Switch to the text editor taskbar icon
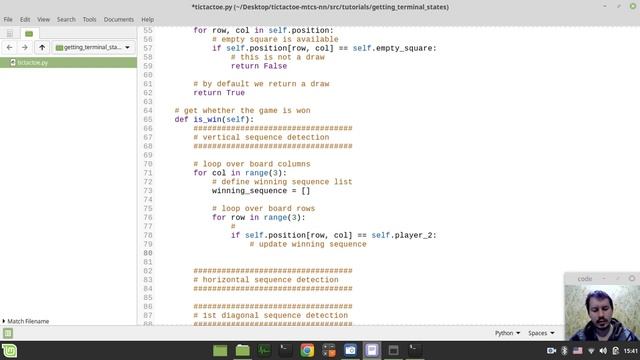 coord(372,351)
